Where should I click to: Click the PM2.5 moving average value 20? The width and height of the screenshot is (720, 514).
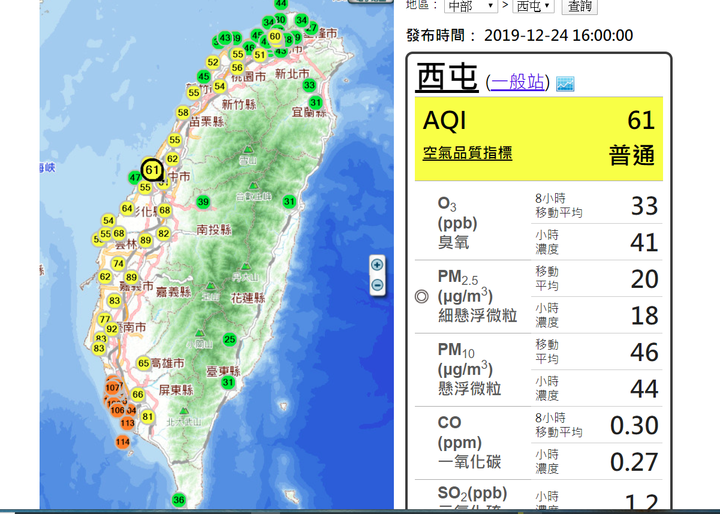(x=644, y=279)
